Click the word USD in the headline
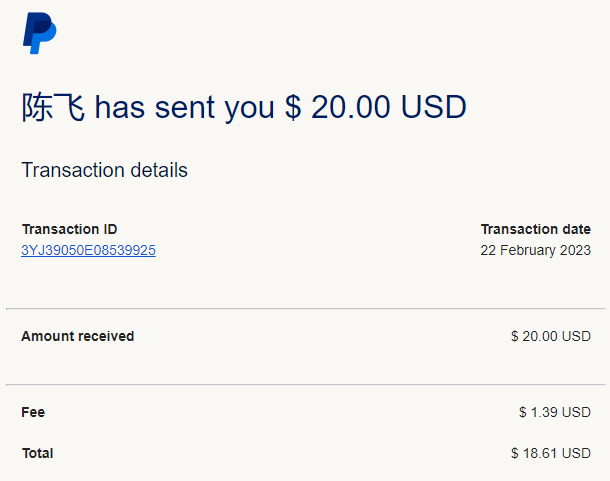Image resolution: width=610 pixels, height=481 pixels. coord(433,107)
